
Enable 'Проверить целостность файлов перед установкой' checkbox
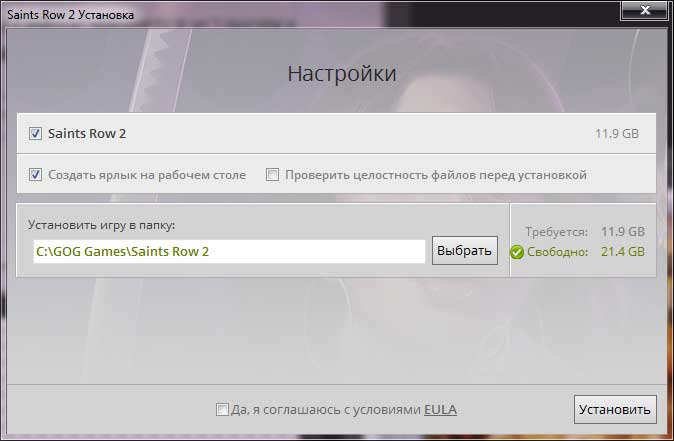pyautogui.click(x=272, y=175)
